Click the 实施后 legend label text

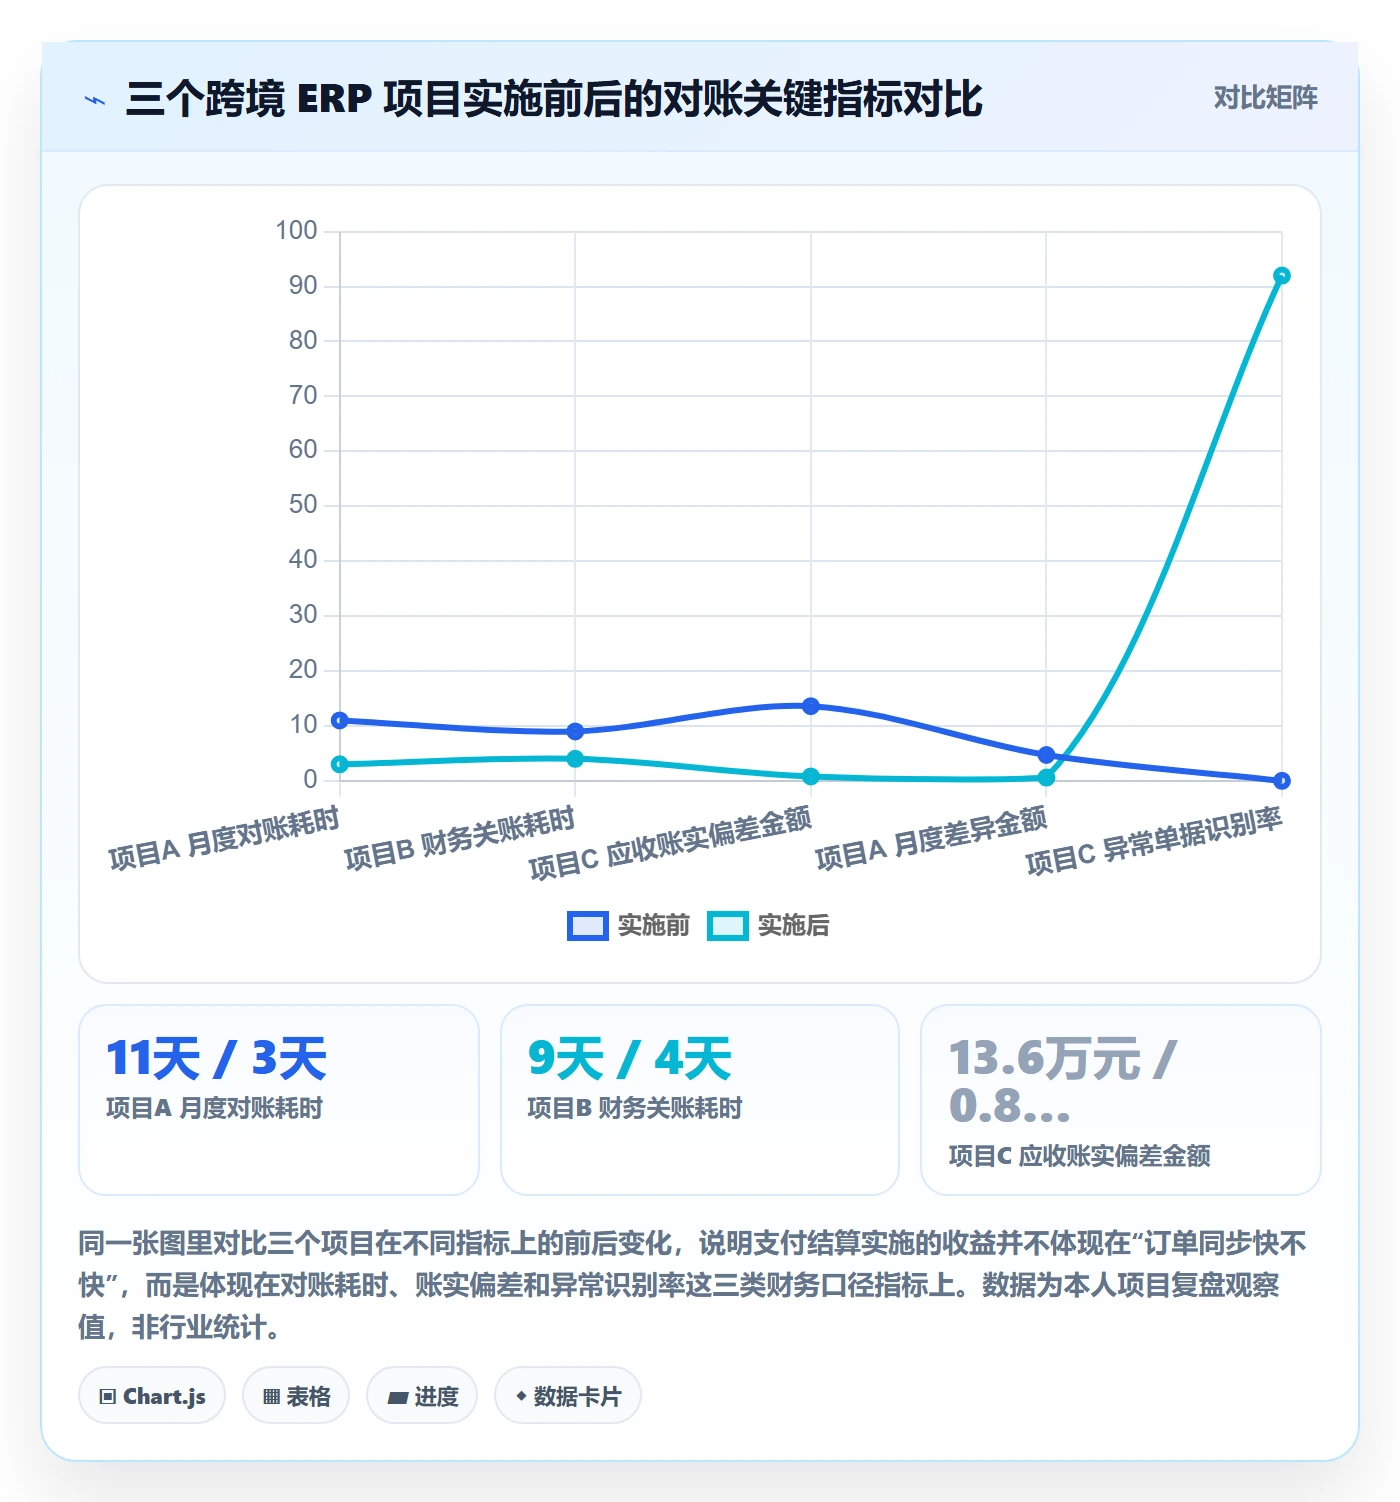(793, 926)
